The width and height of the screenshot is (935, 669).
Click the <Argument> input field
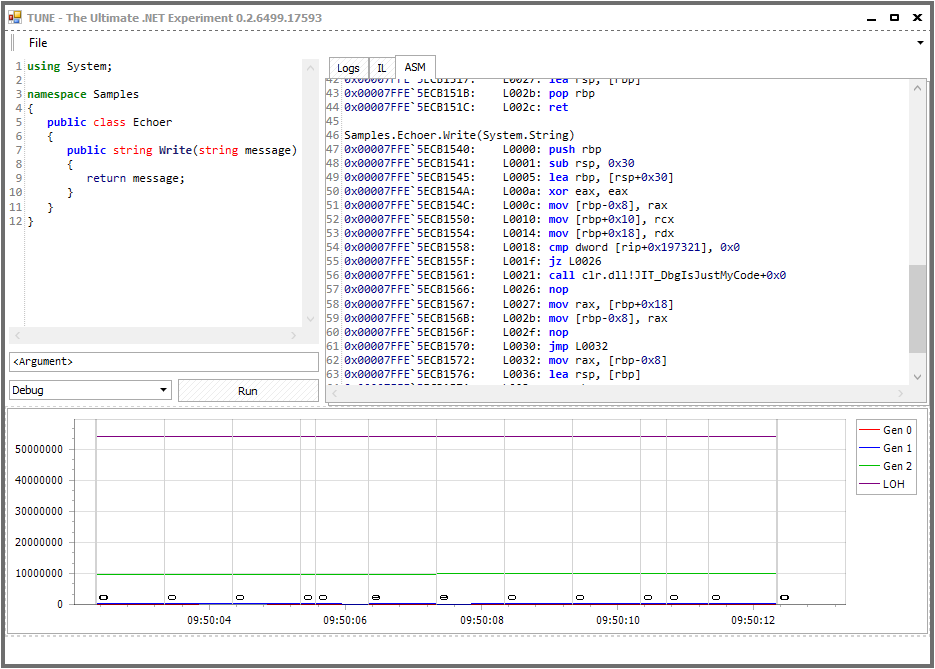click(x=164, y=361)
